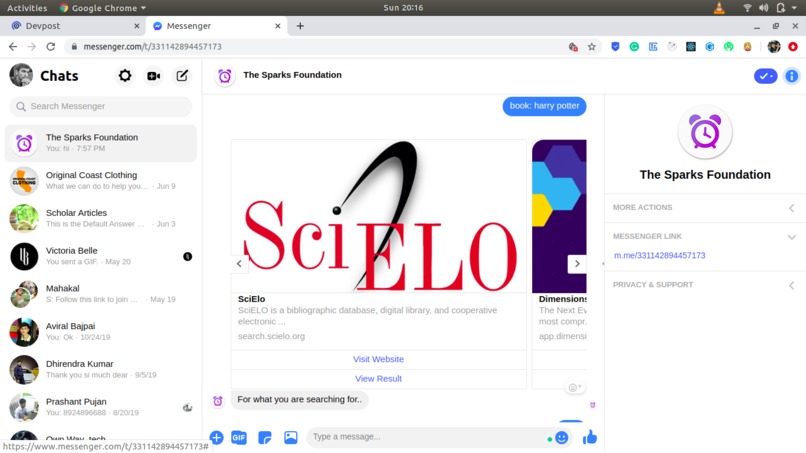Image resolution: width=806 pixels, height=453 pixels.
Task: Click 'For what you are searching for..' message
Action: click(x=300, y=400)
